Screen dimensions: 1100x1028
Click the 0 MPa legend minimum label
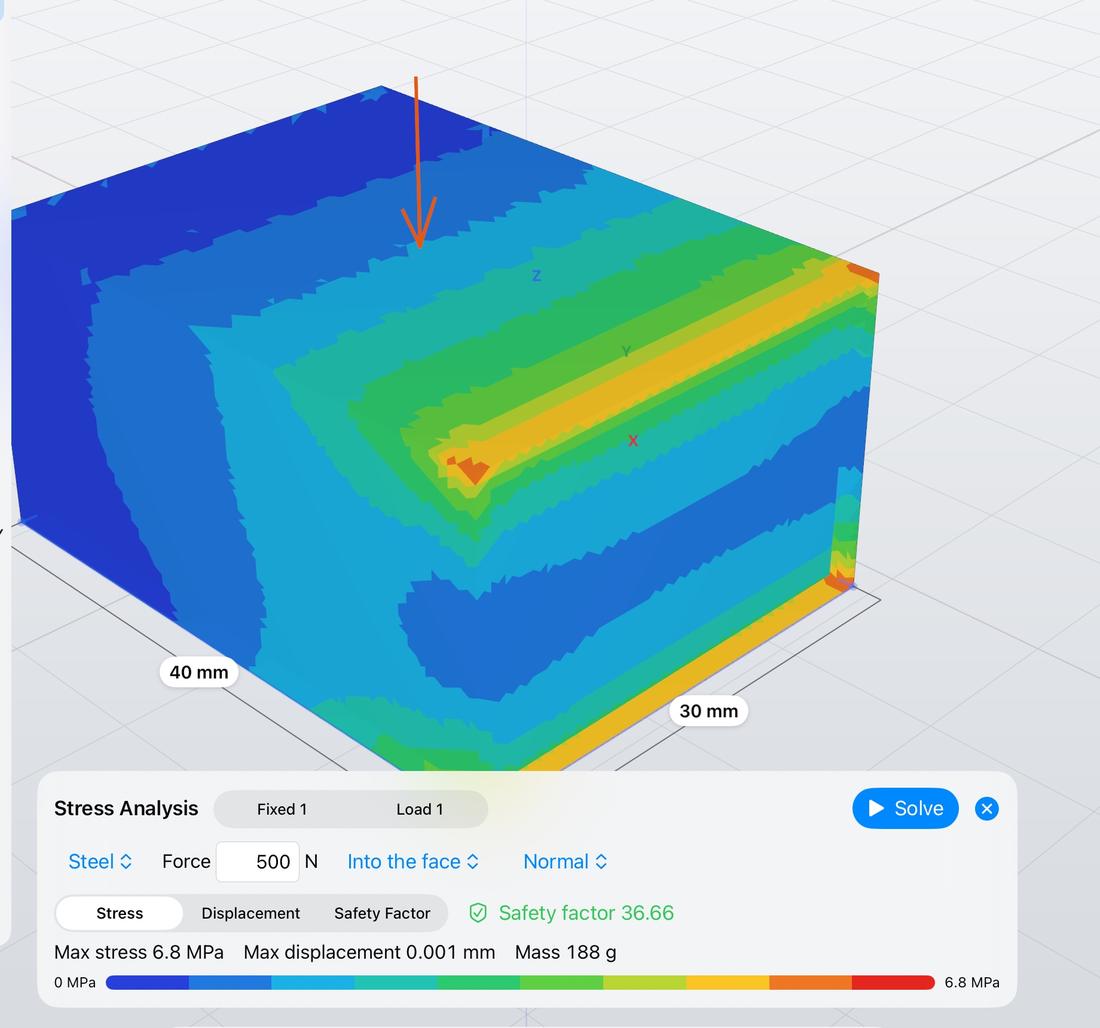tap(75, 982)
